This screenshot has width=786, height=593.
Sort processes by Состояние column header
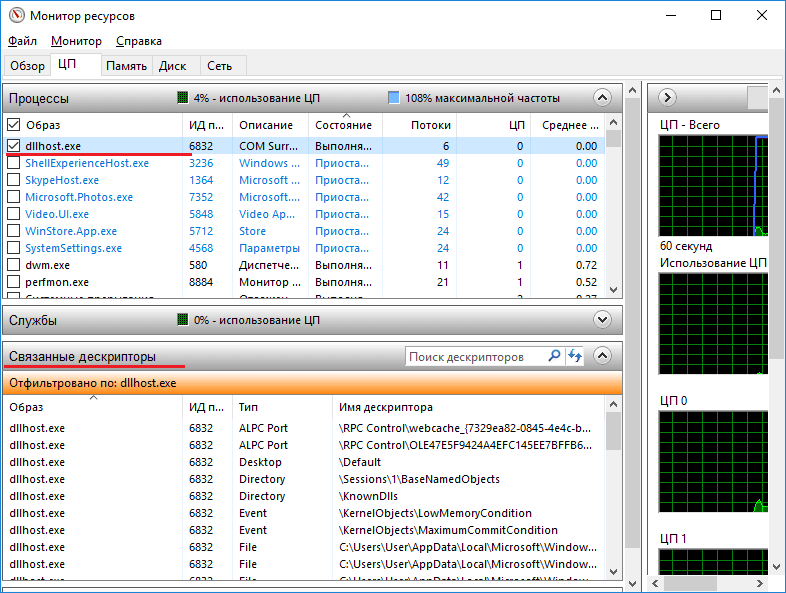point(345,125)
